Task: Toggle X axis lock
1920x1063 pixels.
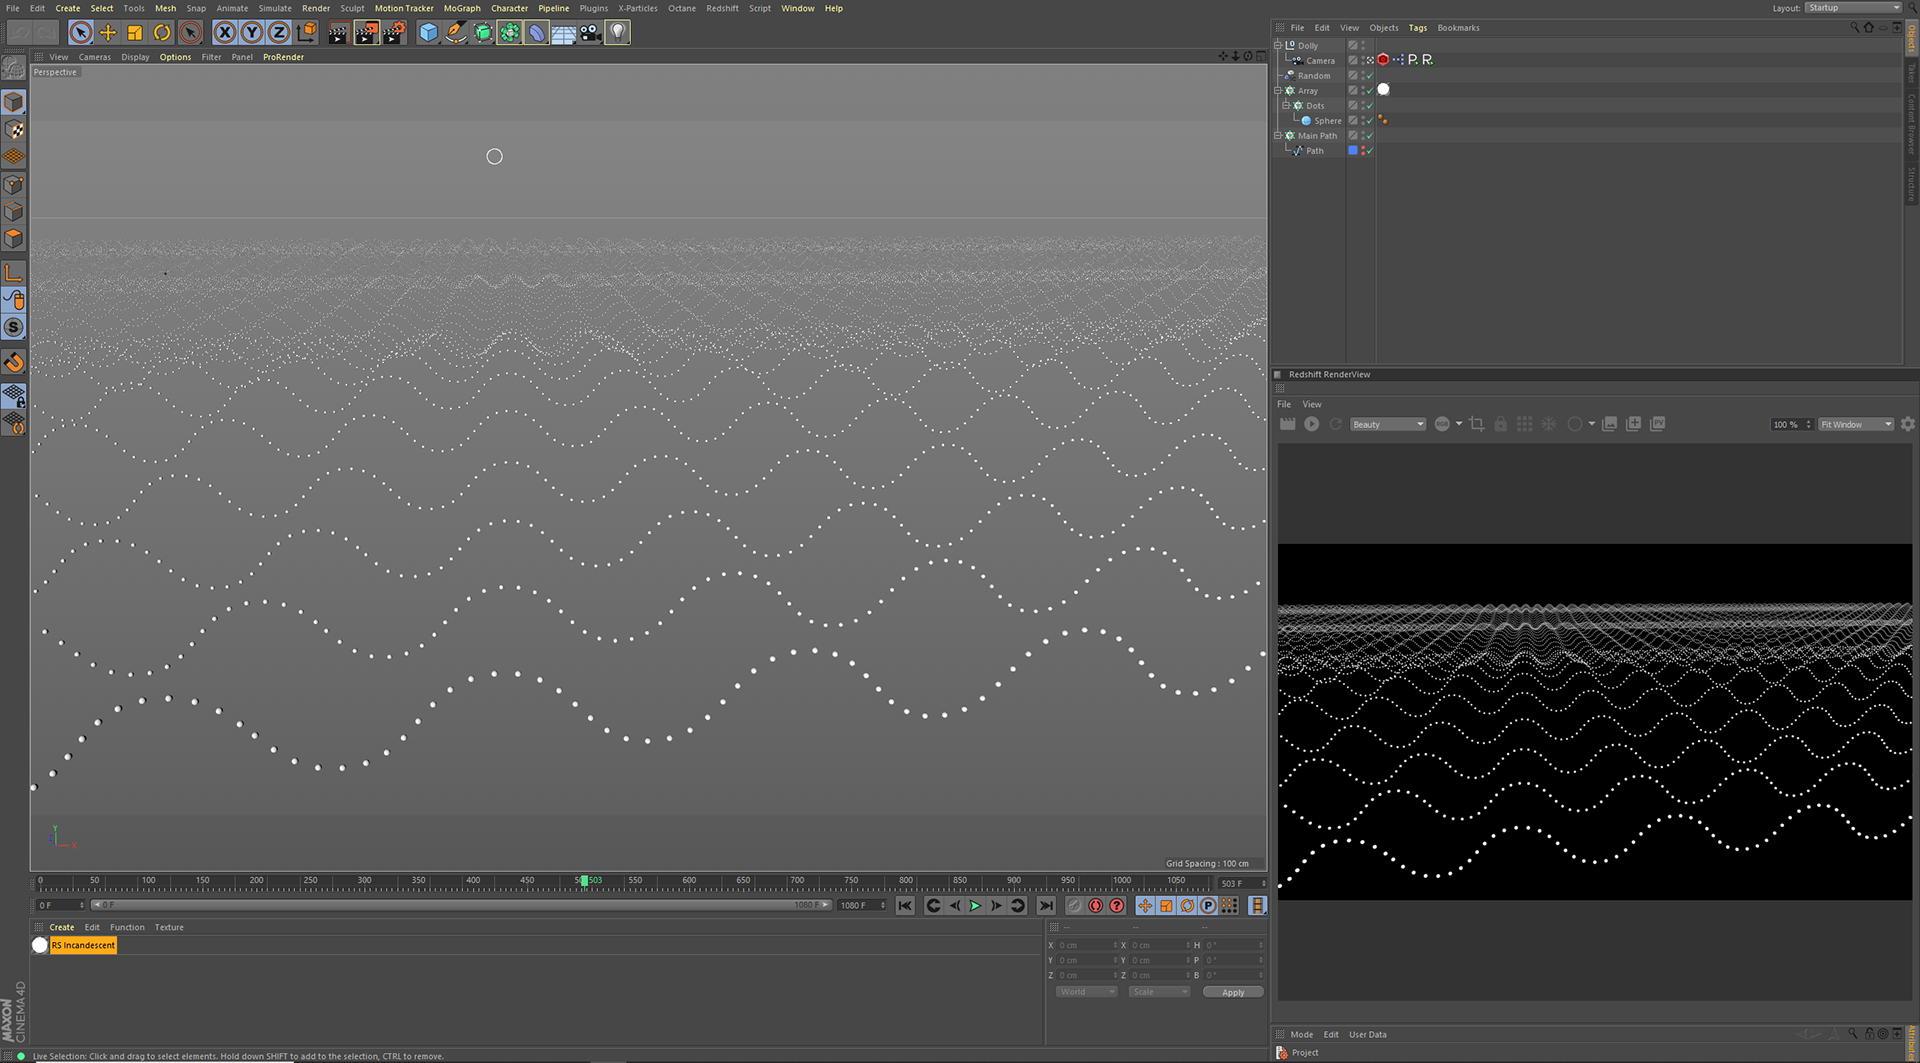Action: click(225, 33)
